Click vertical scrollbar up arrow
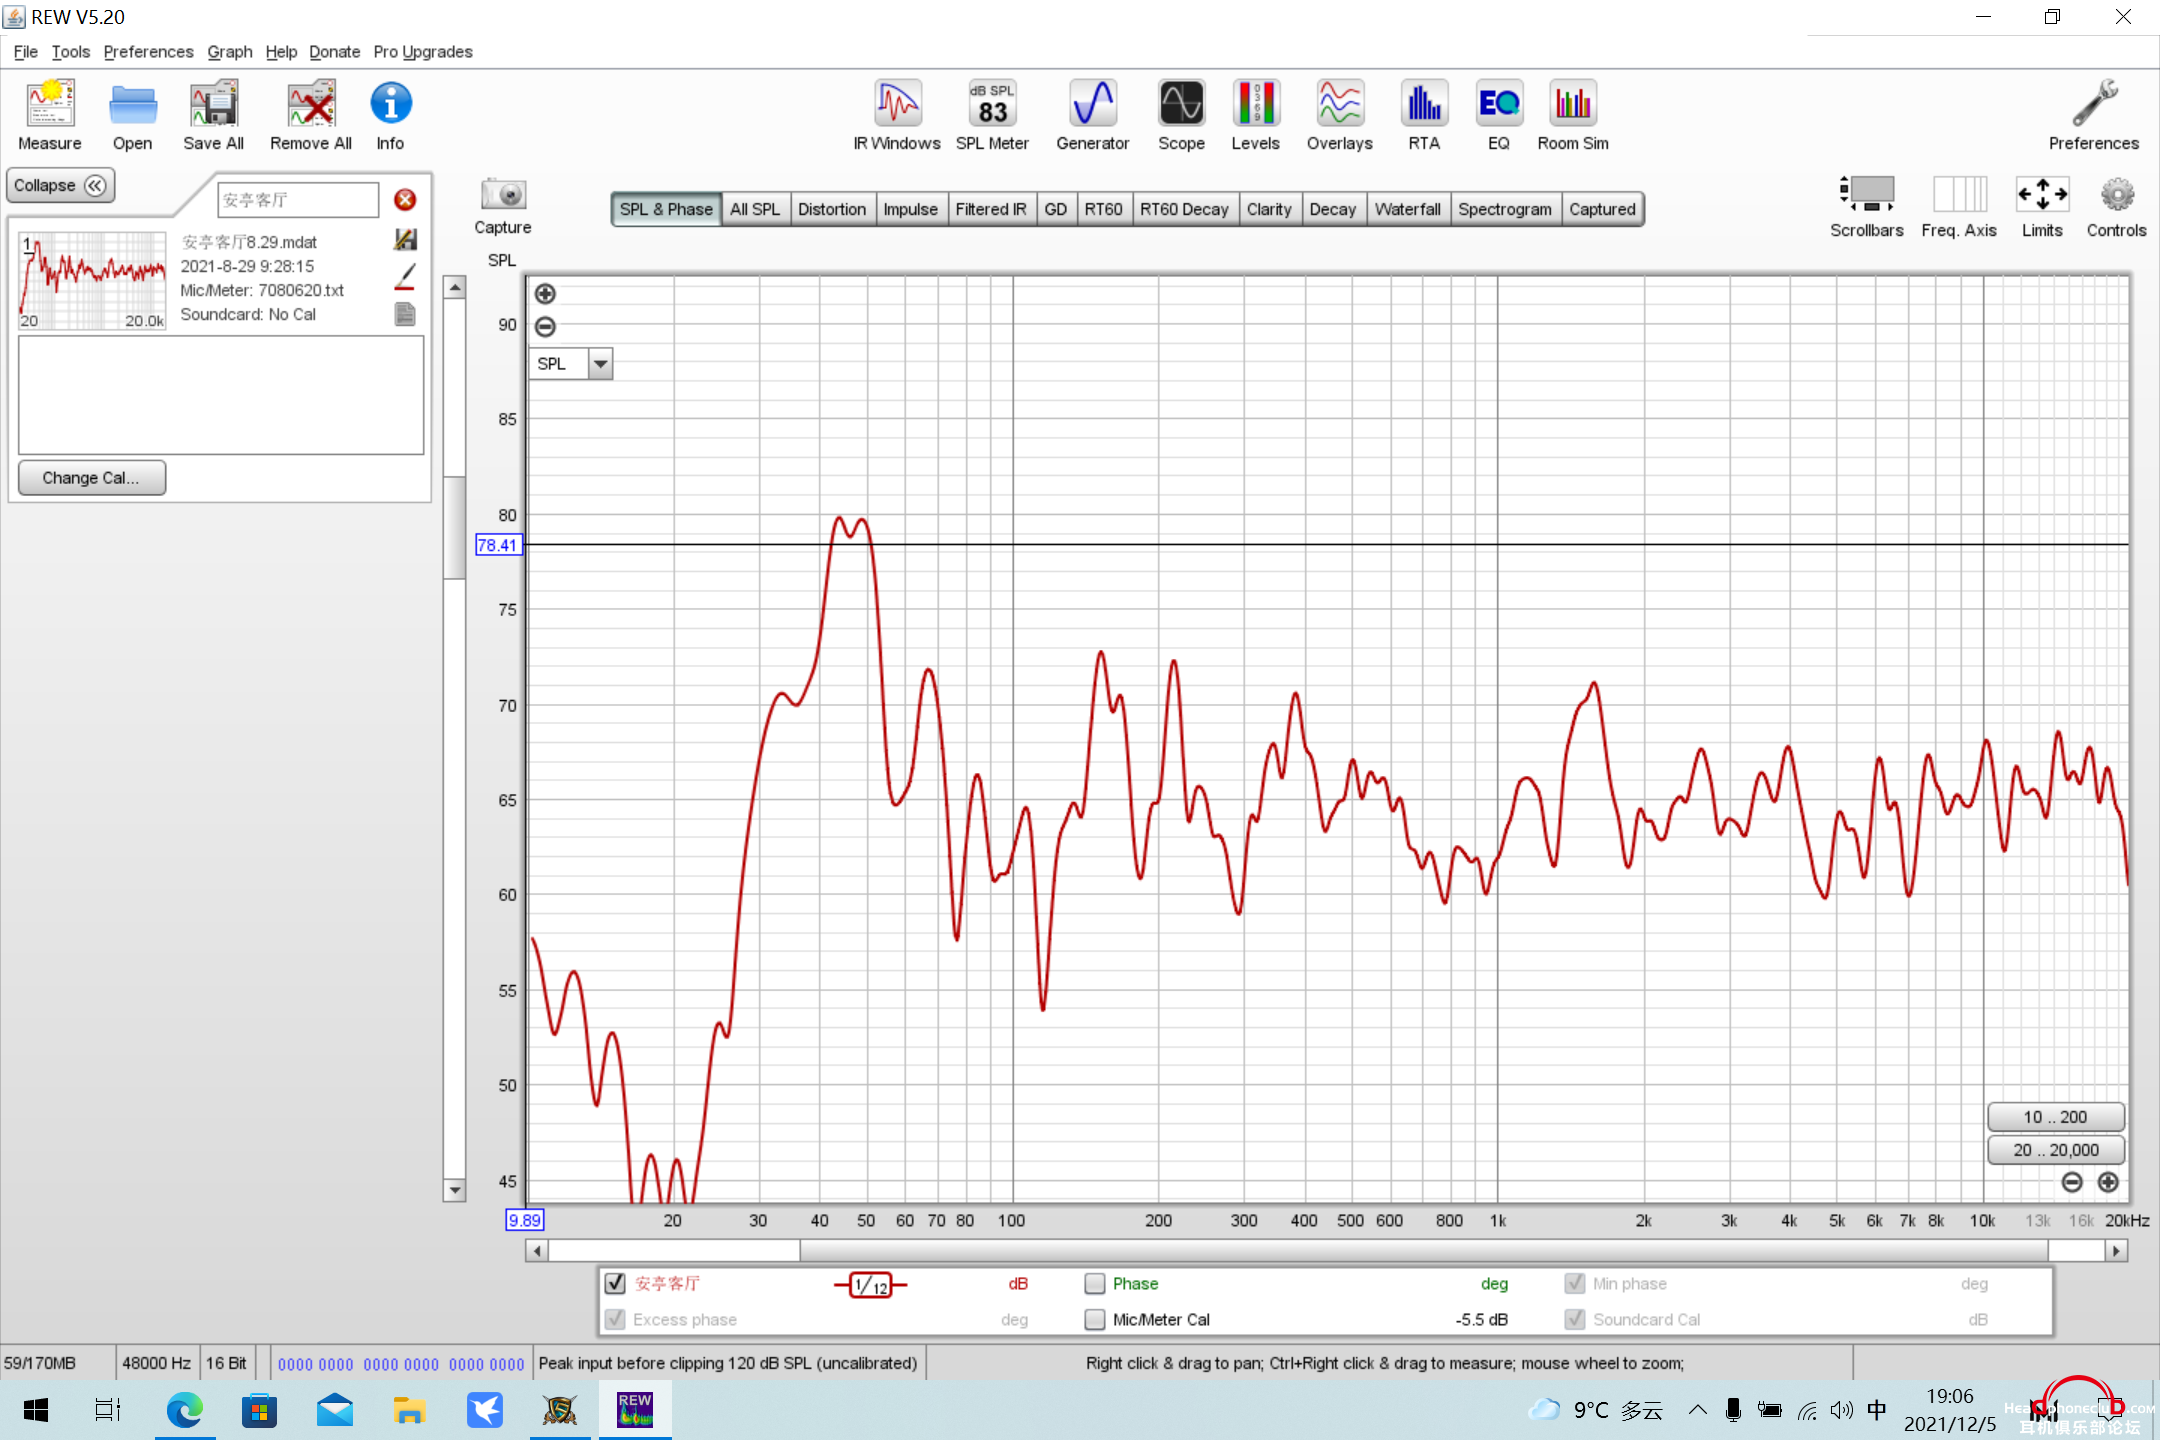The height and width of the screenshot is (1440, 2160). (455, 288)
